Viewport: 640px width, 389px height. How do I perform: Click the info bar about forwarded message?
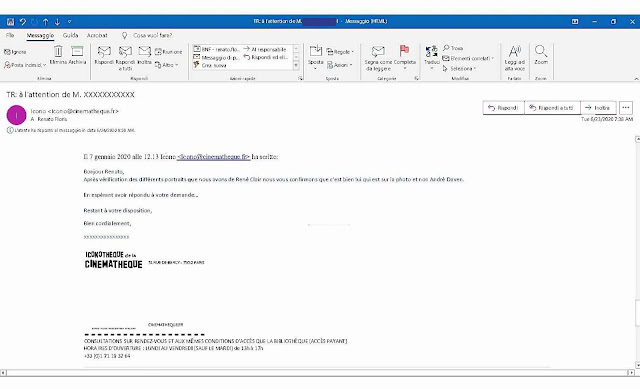pyautogui.click(x=71, y=130)
